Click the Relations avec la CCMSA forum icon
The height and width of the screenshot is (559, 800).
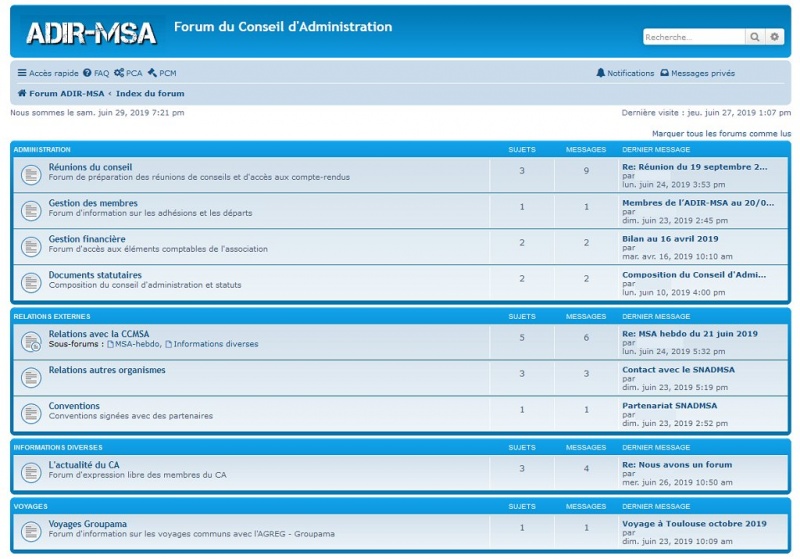click(x=31, y=341)
